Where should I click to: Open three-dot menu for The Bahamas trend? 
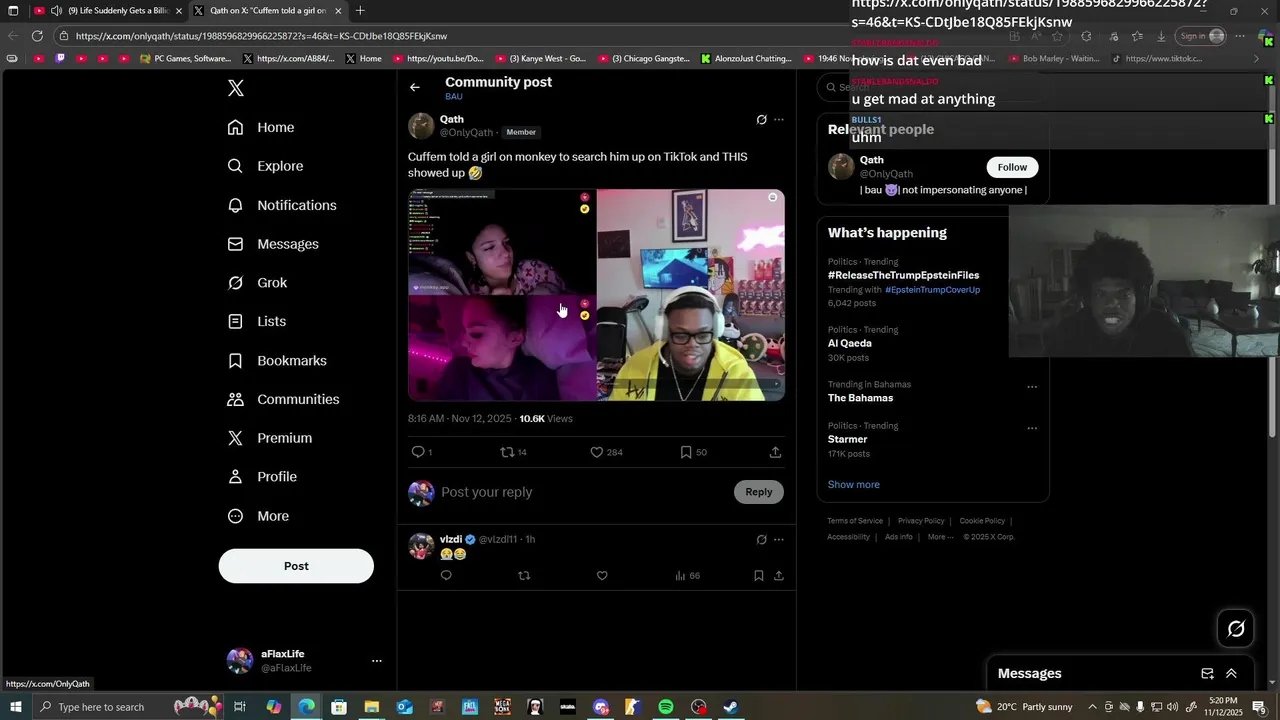pyautogui.click(x=1032, y=387)
